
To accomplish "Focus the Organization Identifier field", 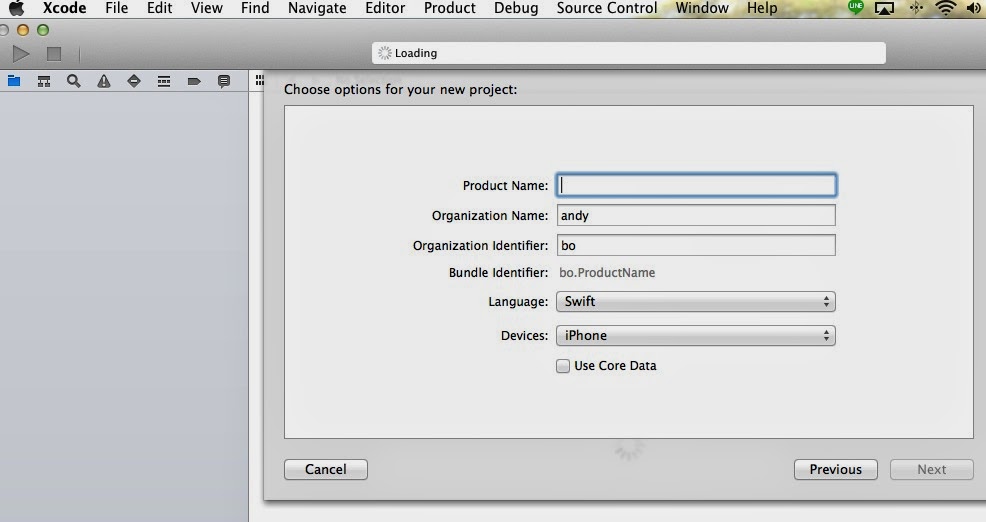I will click(x=696, y=245).
